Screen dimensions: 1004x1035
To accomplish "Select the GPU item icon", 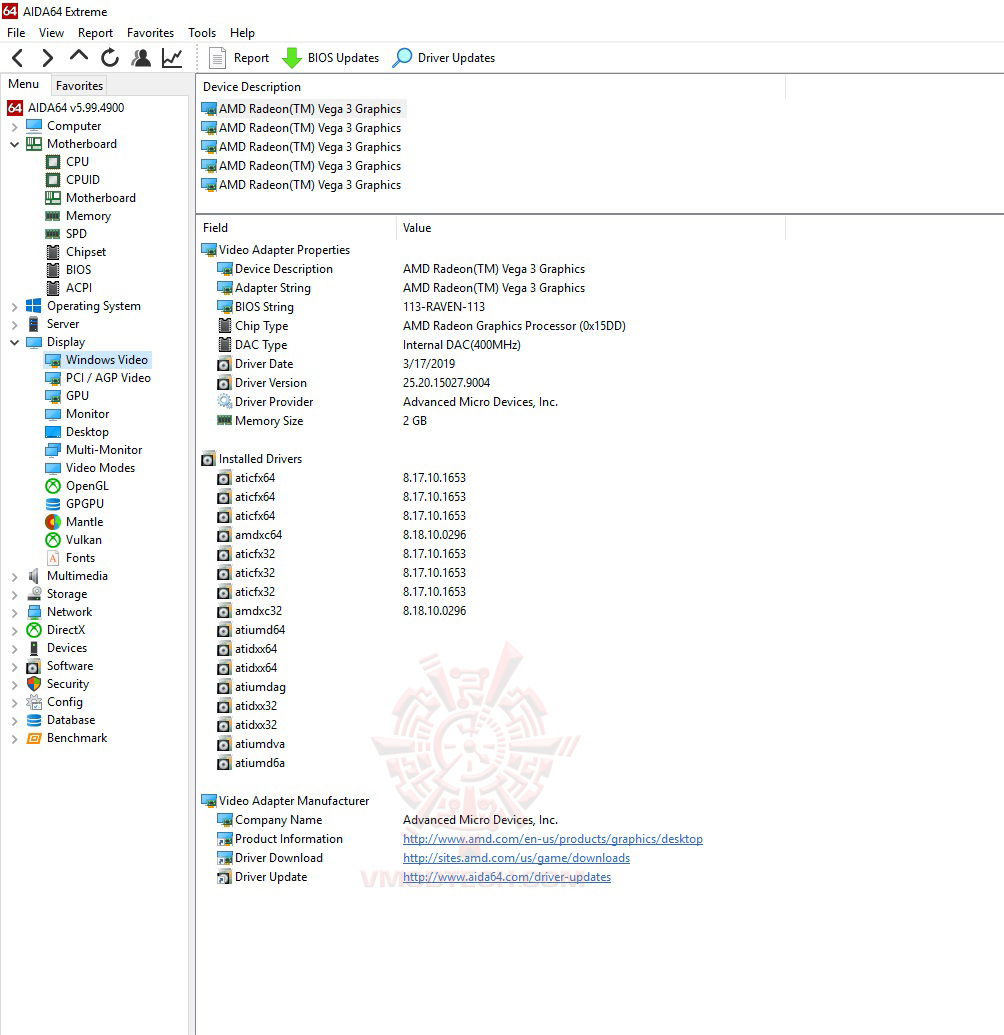I will tap(53, 396).
